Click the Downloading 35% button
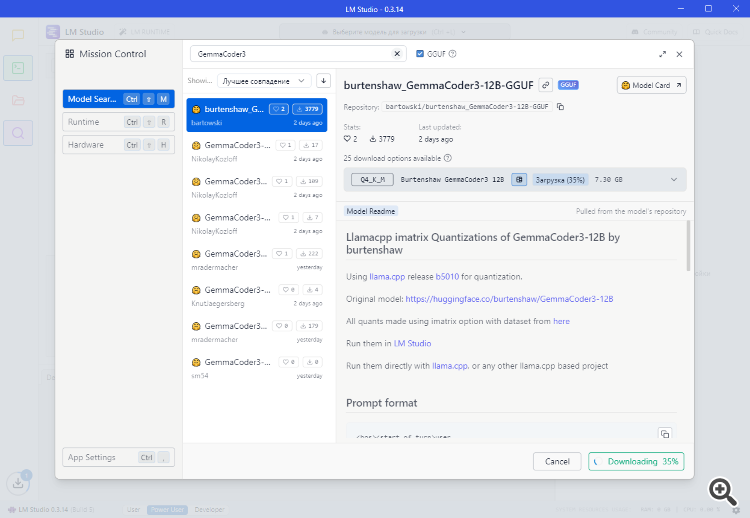750x518 pixels. [x=636, y=462]
